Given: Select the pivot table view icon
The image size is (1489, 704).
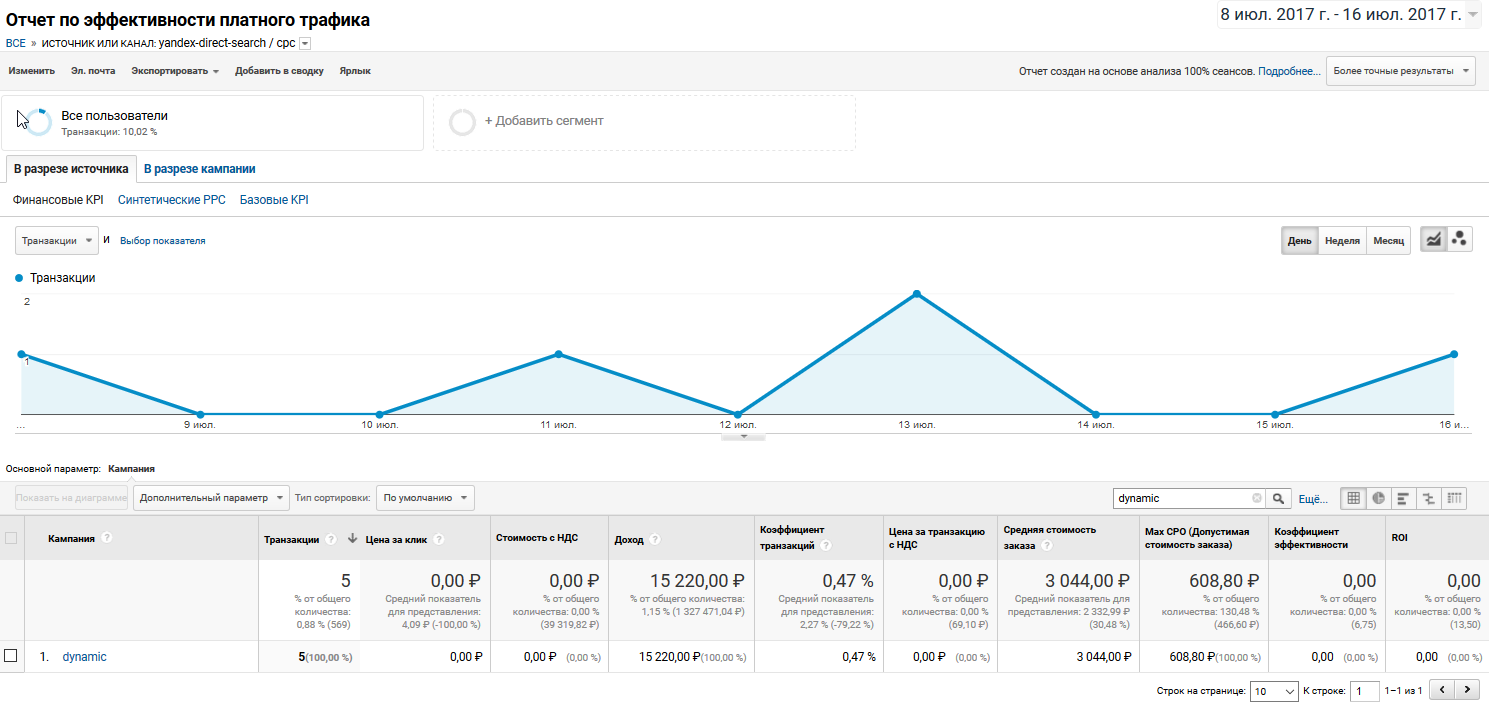Looking at the screenshot, I should click(1454, 498).
